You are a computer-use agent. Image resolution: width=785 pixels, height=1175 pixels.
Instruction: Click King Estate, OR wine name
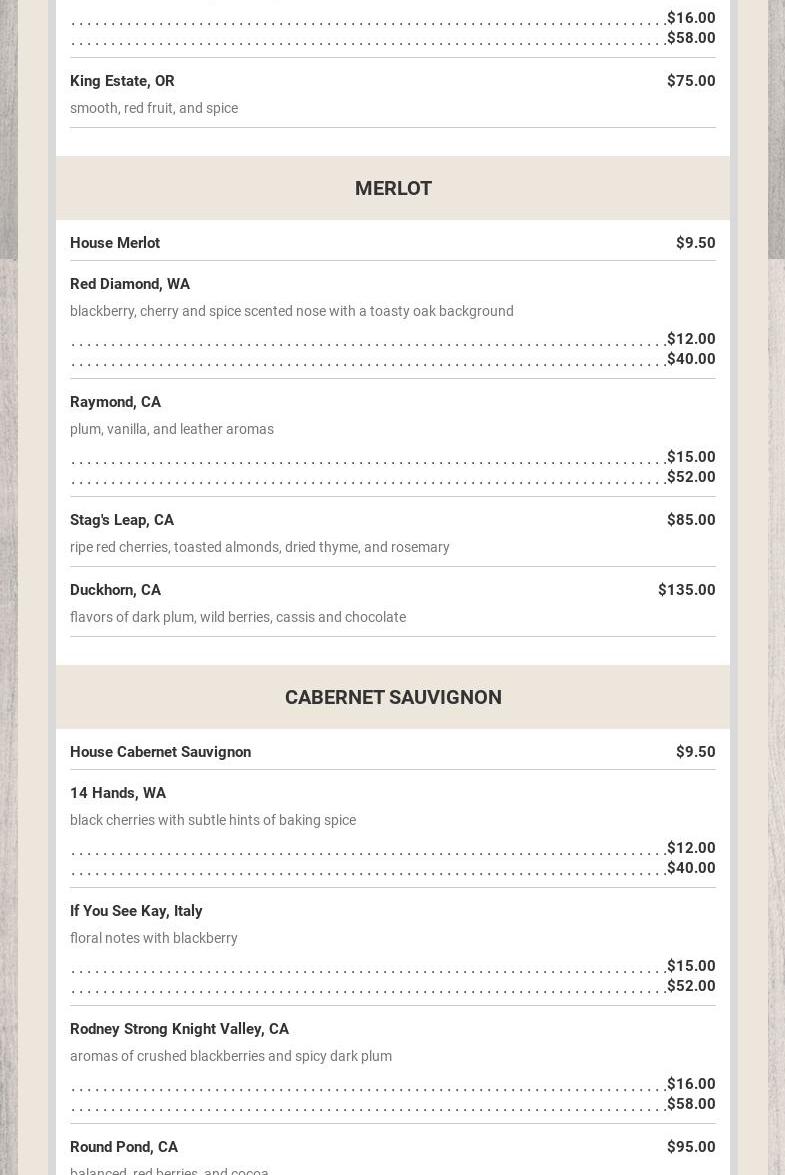click(x=122, y=81)
